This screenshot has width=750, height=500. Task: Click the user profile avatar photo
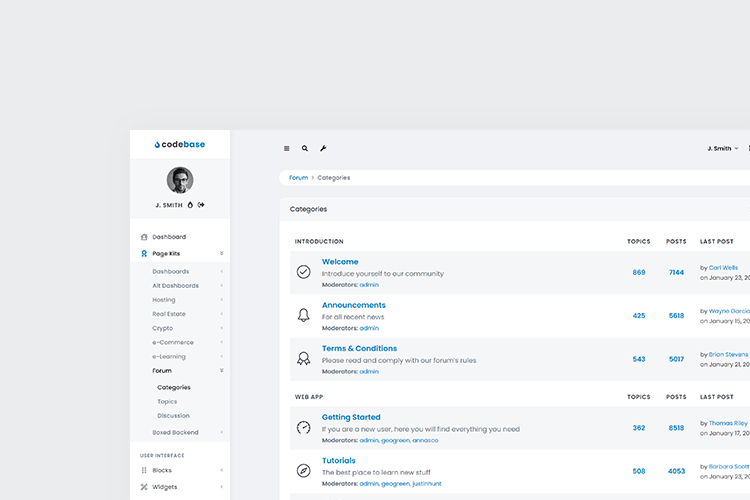coord(180,180)
